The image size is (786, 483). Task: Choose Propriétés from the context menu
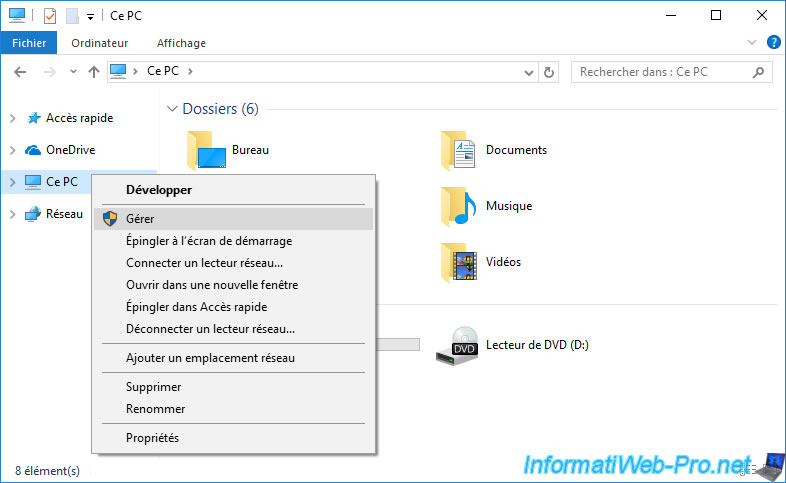[152, 437]
